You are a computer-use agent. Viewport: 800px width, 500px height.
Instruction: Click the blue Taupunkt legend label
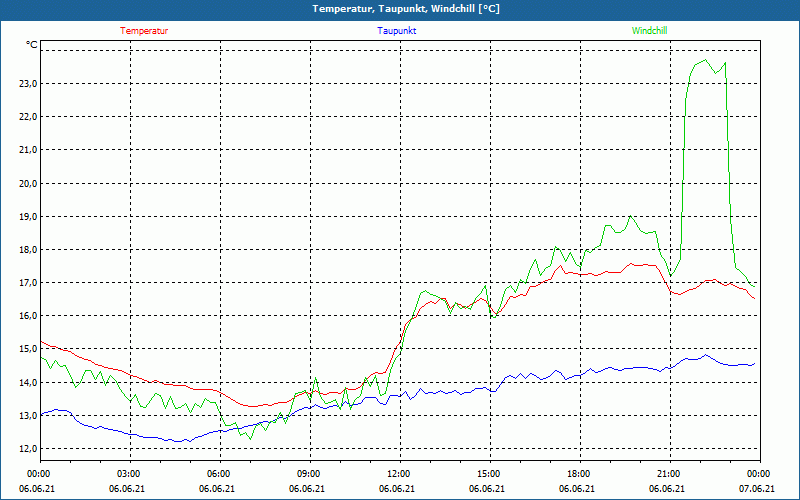pyautogui.click(x=396, y=31)
